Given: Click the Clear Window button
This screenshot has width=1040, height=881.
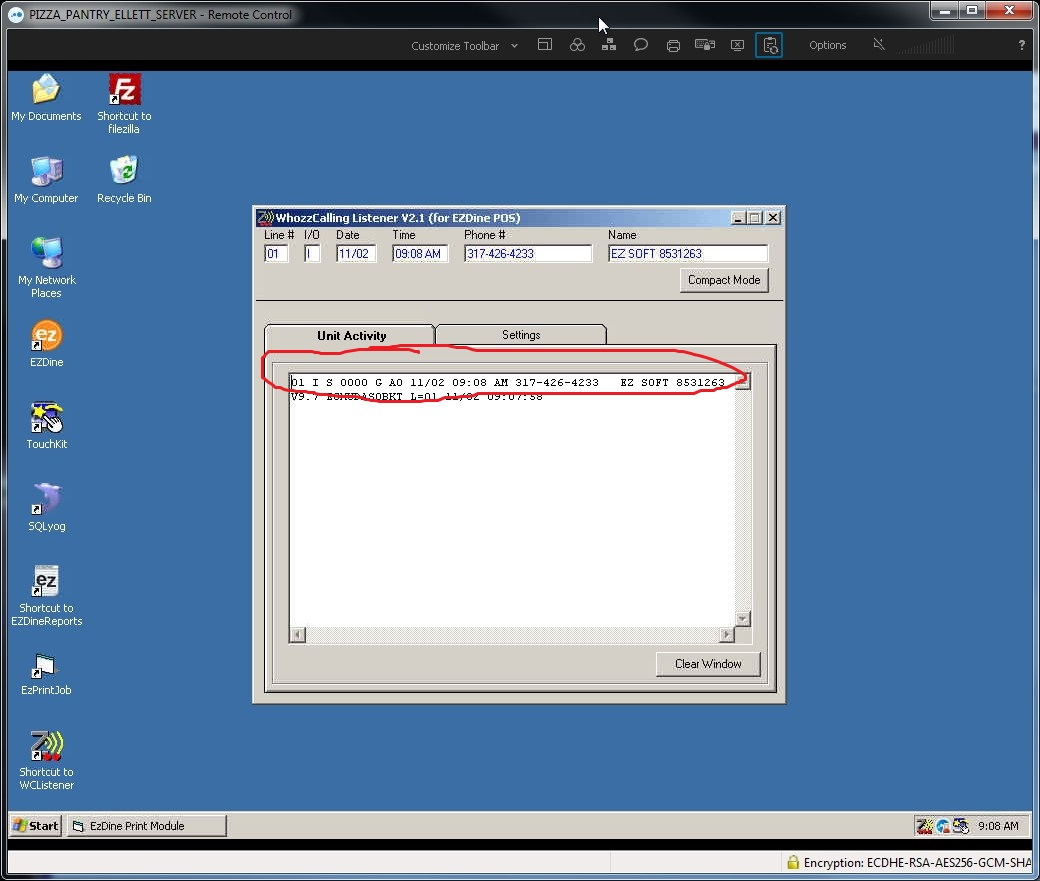Looking at the screenshot, I should 708,664.
